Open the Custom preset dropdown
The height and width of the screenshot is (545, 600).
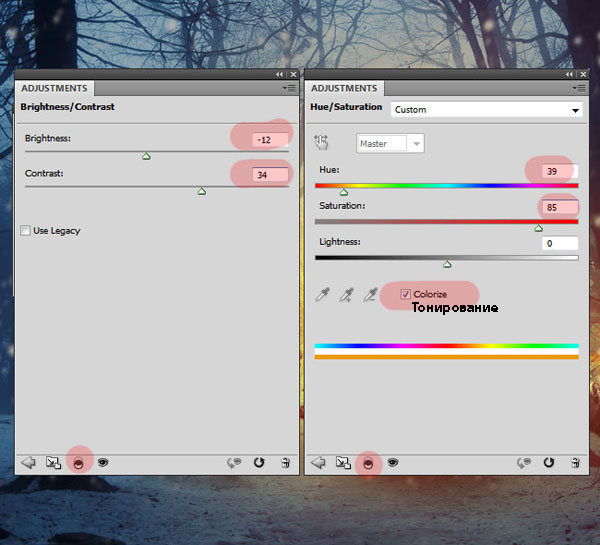487,110
